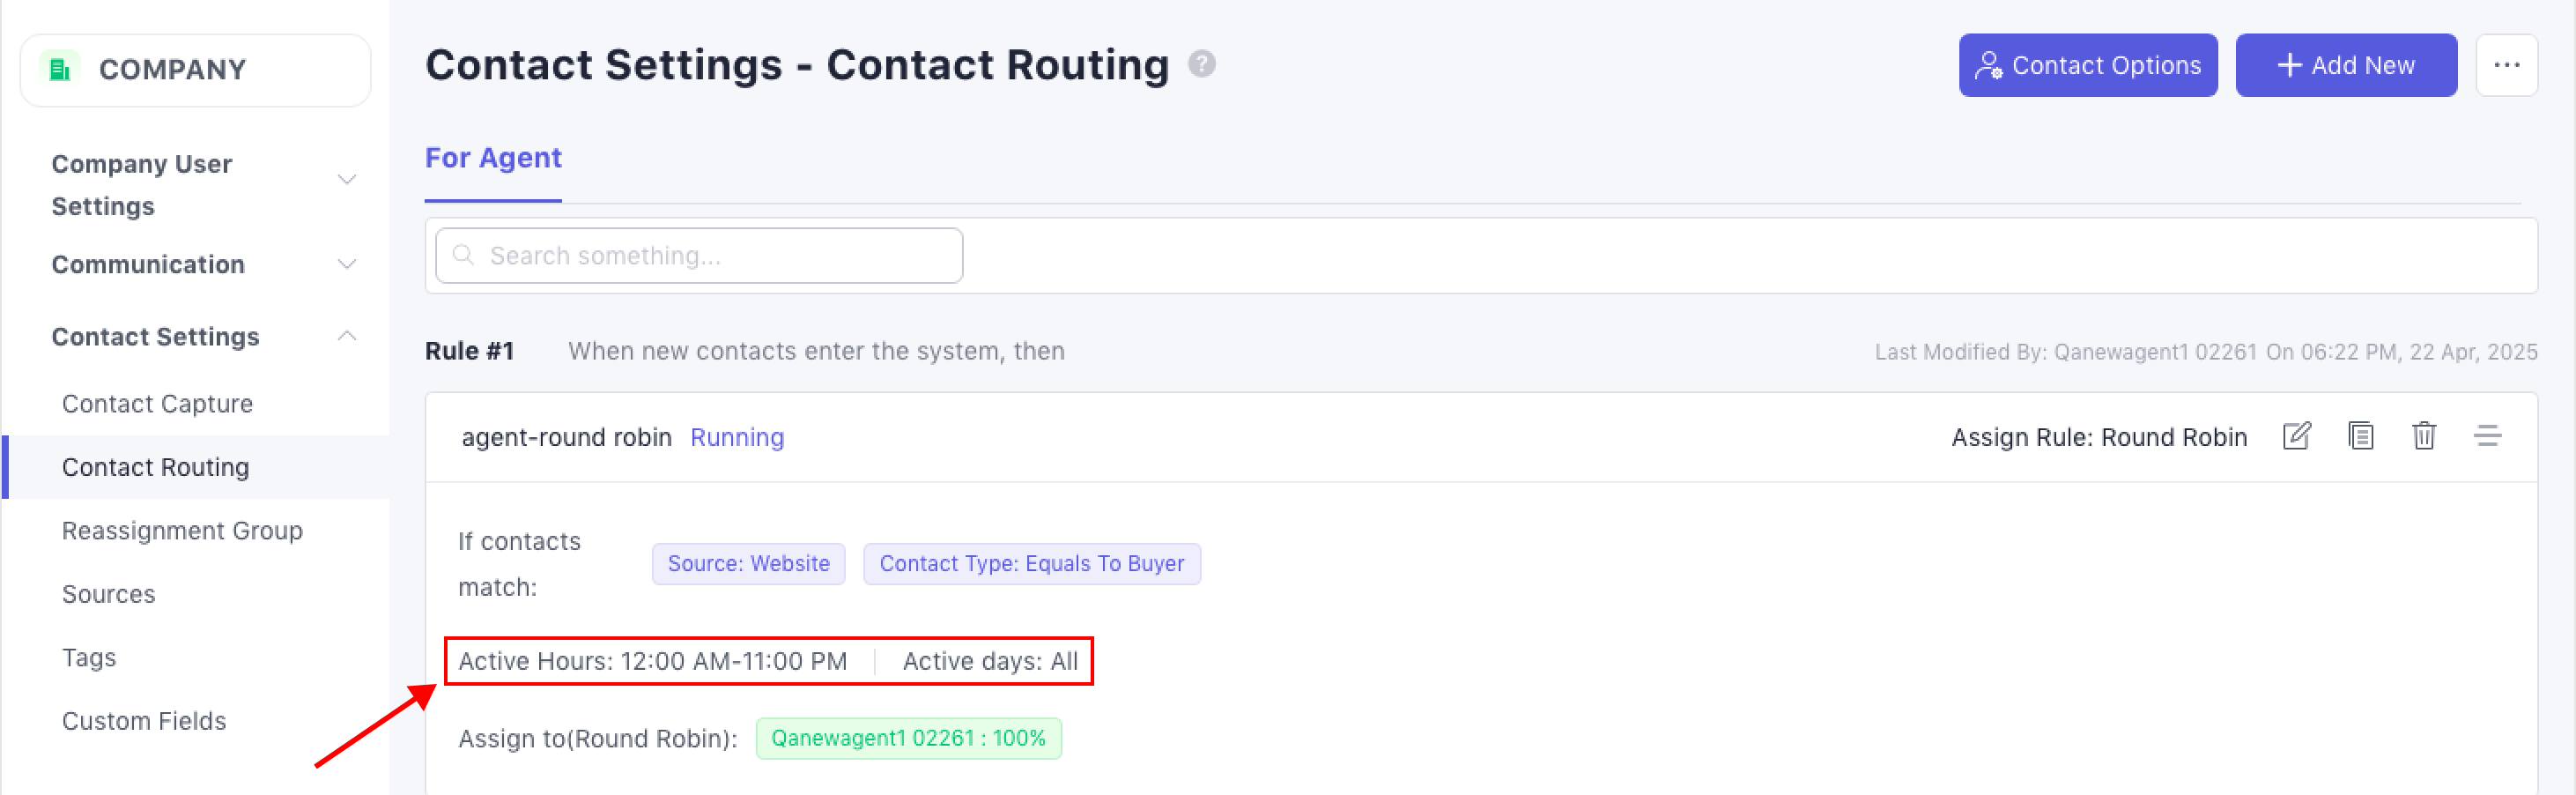Click the Running status link

click(737, 437)
